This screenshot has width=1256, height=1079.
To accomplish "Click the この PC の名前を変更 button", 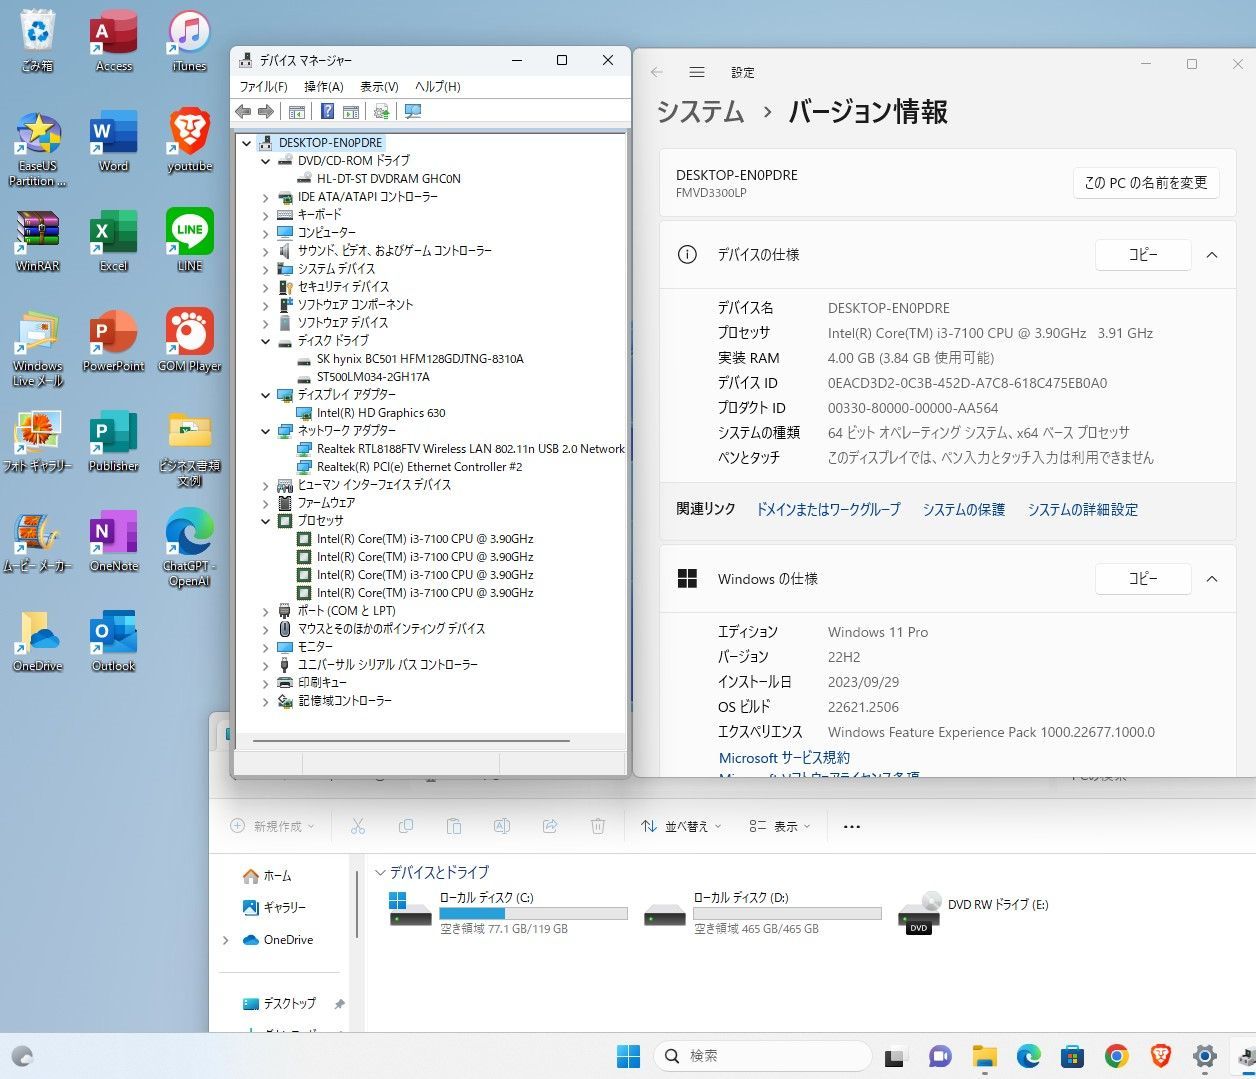I will 1145,183.
